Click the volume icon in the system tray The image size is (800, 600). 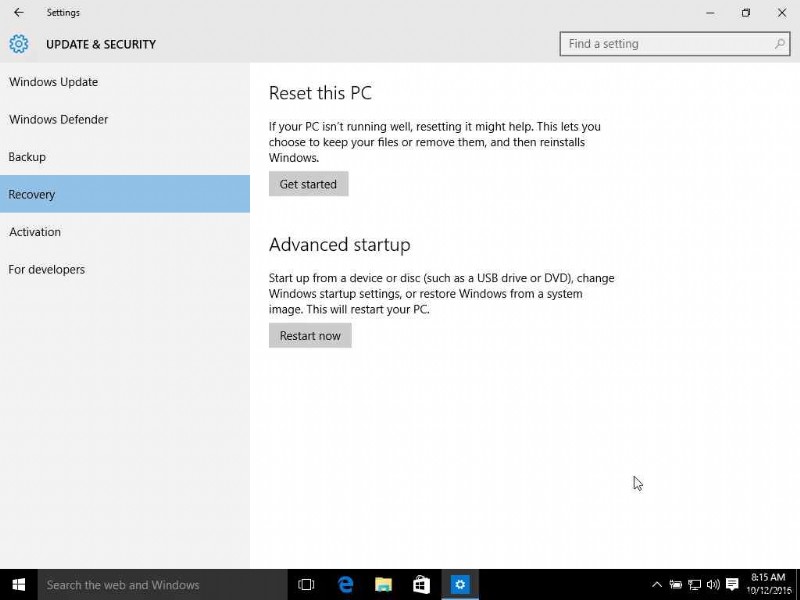[x=713, y=585]
